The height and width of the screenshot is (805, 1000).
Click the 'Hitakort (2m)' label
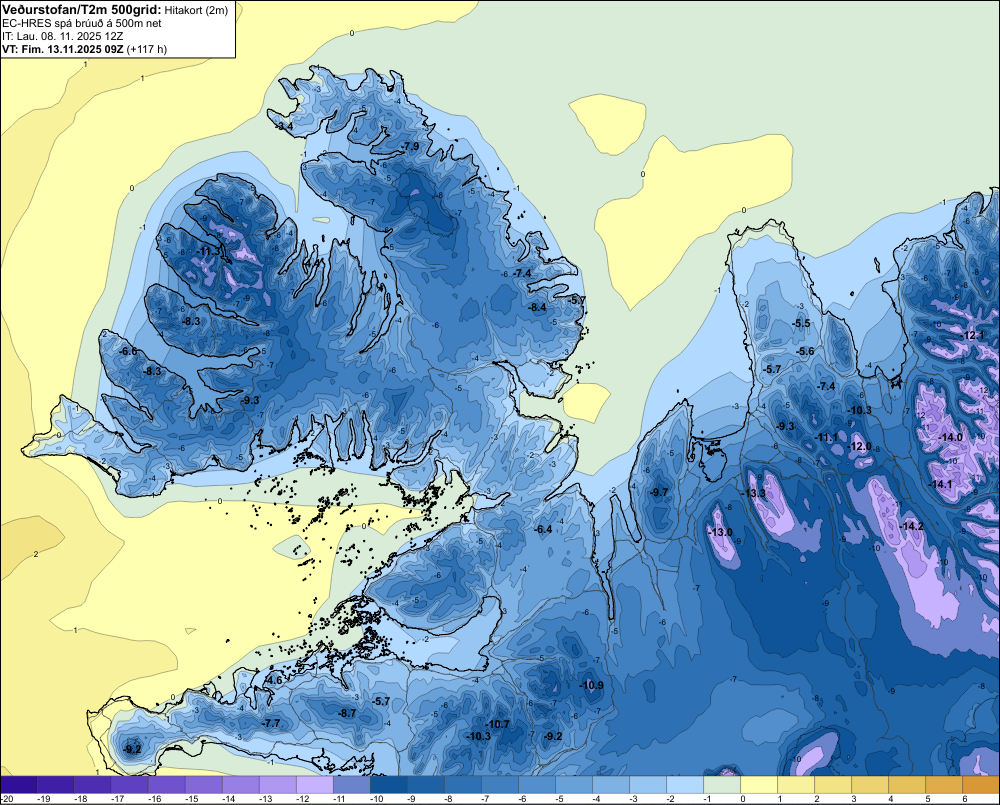[x=196, y=10]
